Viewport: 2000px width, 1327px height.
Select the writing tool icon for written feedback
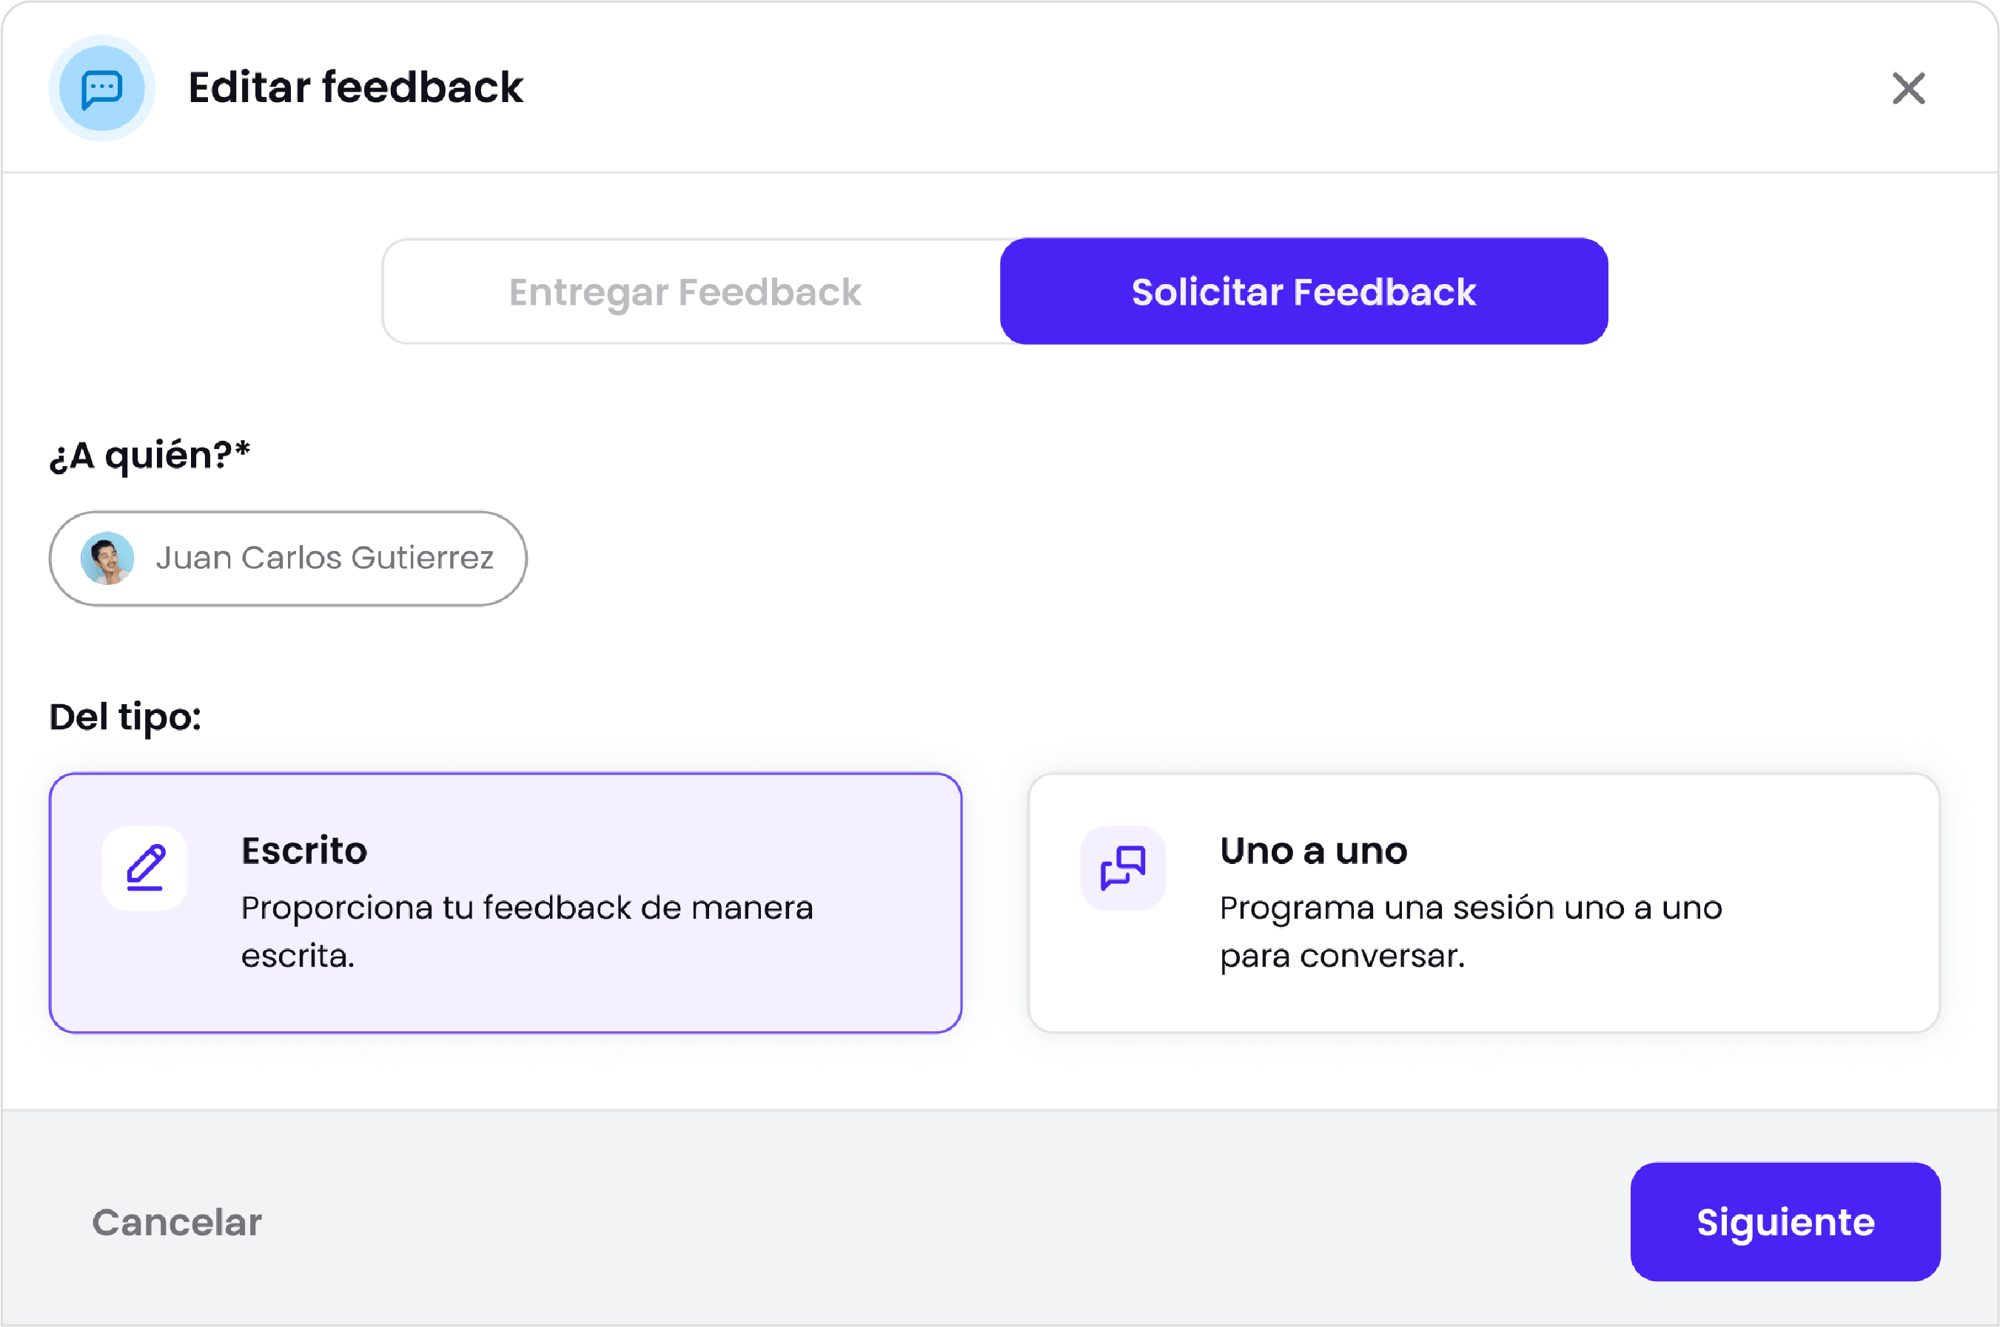(x=144, y=869)
